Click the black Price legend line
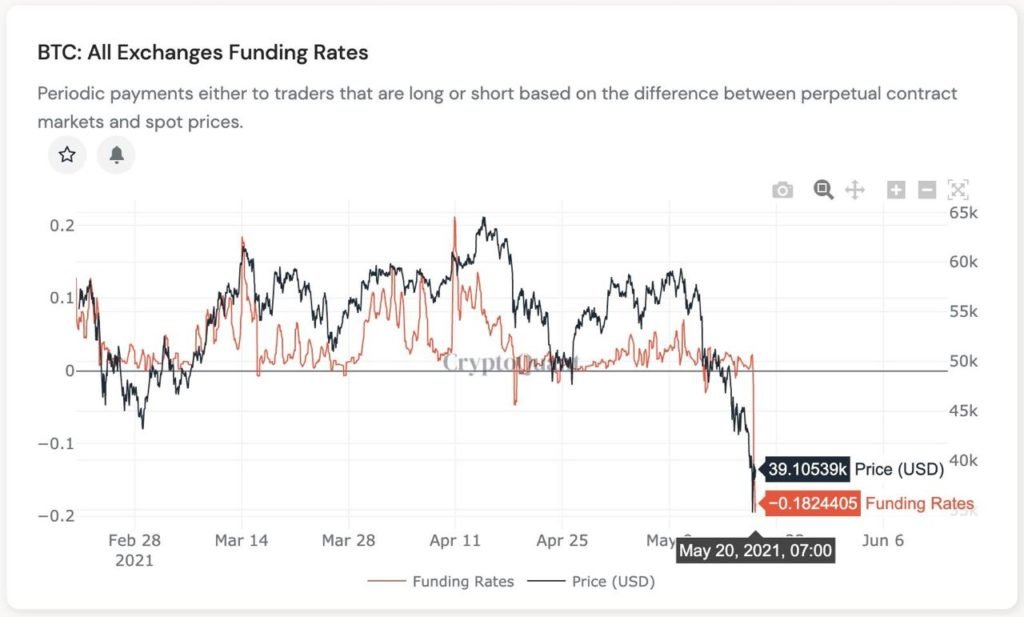The width and height of the screenshot is (1024, 617). [x=545, y=581]
